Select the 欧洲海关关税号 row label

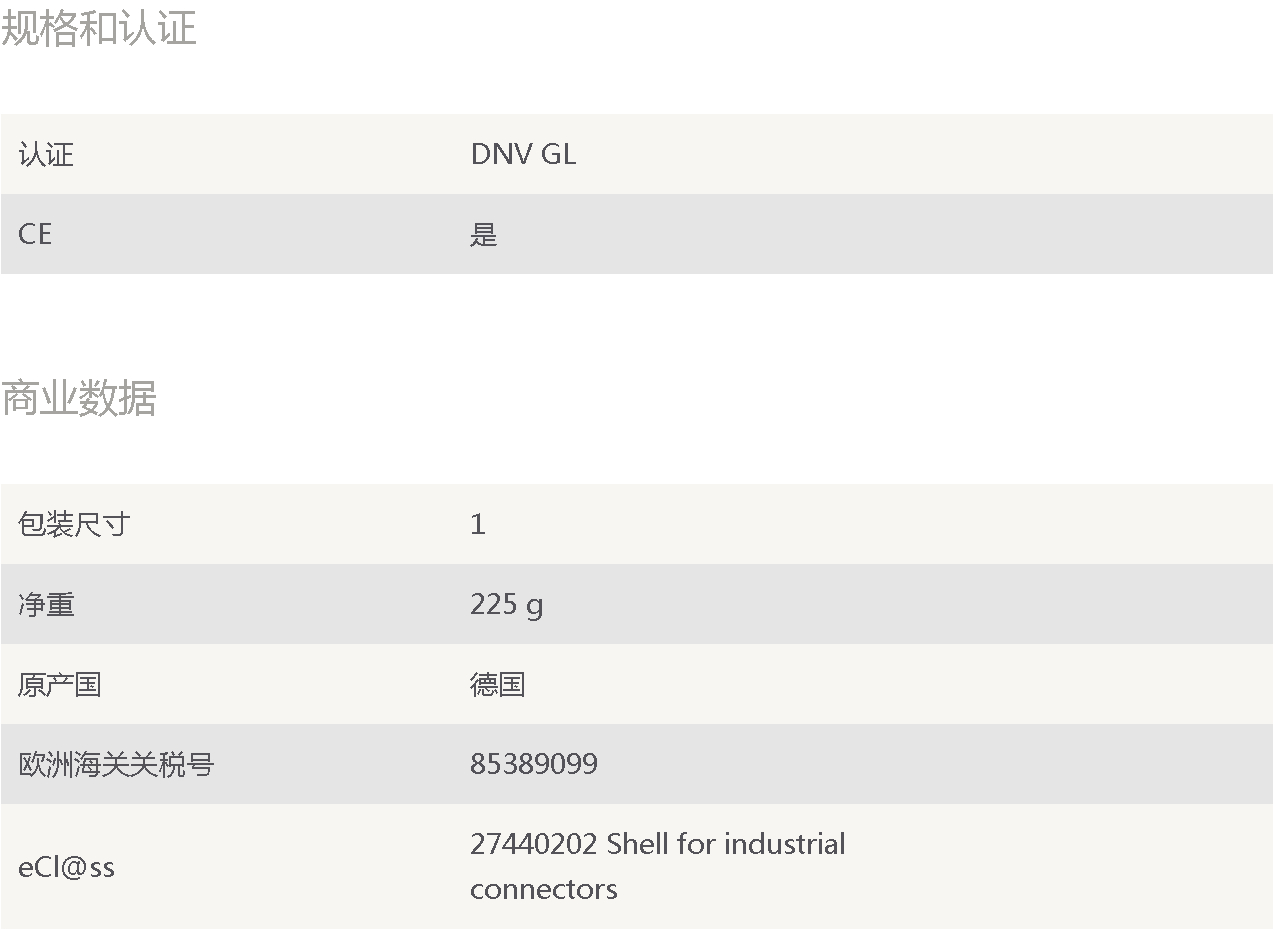(x=116, y=764)
